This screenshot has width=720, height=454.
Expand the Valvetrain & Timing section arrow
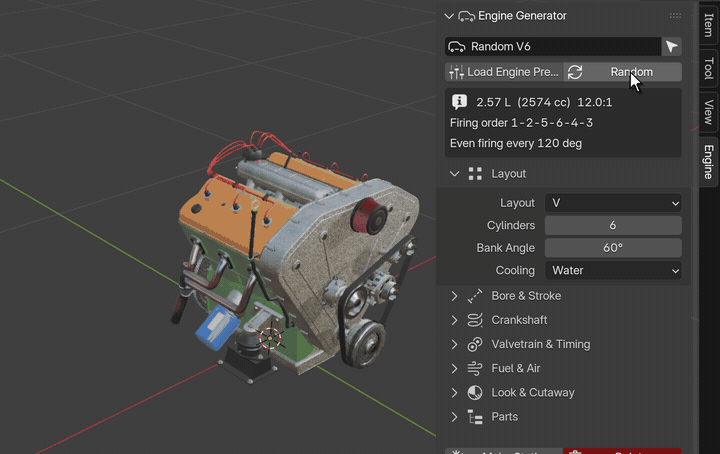(454, 344)
